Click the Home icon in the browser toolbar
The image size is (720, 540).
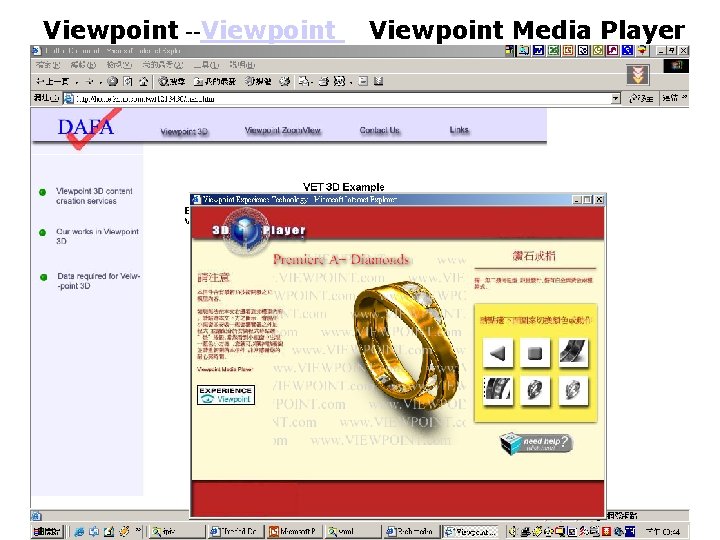(x=144, y=82)
